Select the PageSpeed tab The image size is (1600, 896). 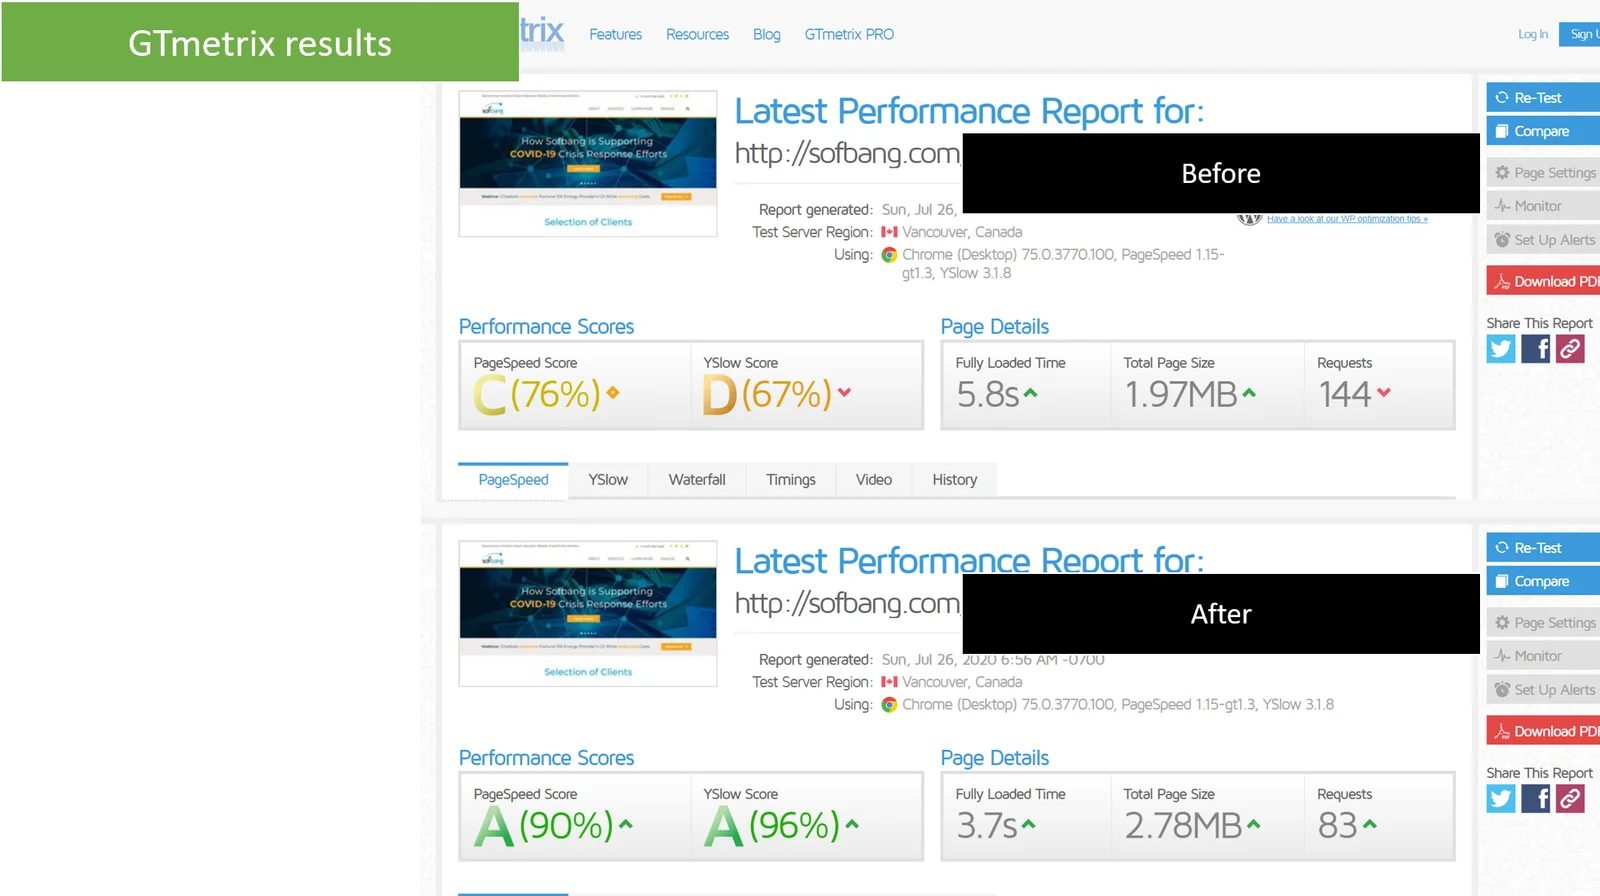[x=513, y=480]
